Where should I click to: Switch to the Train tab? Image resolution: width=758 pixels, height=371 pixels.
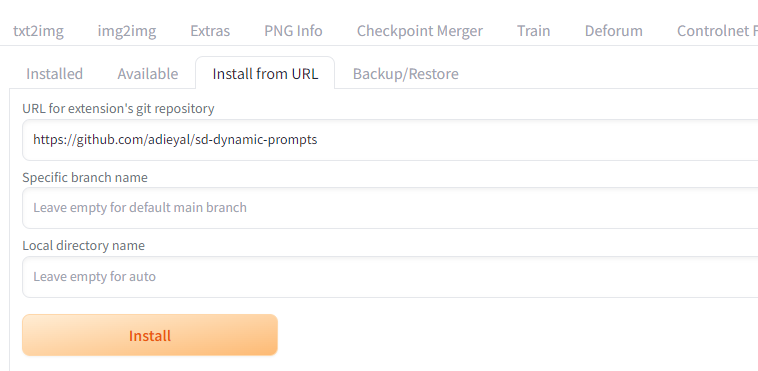click(533, 31)
